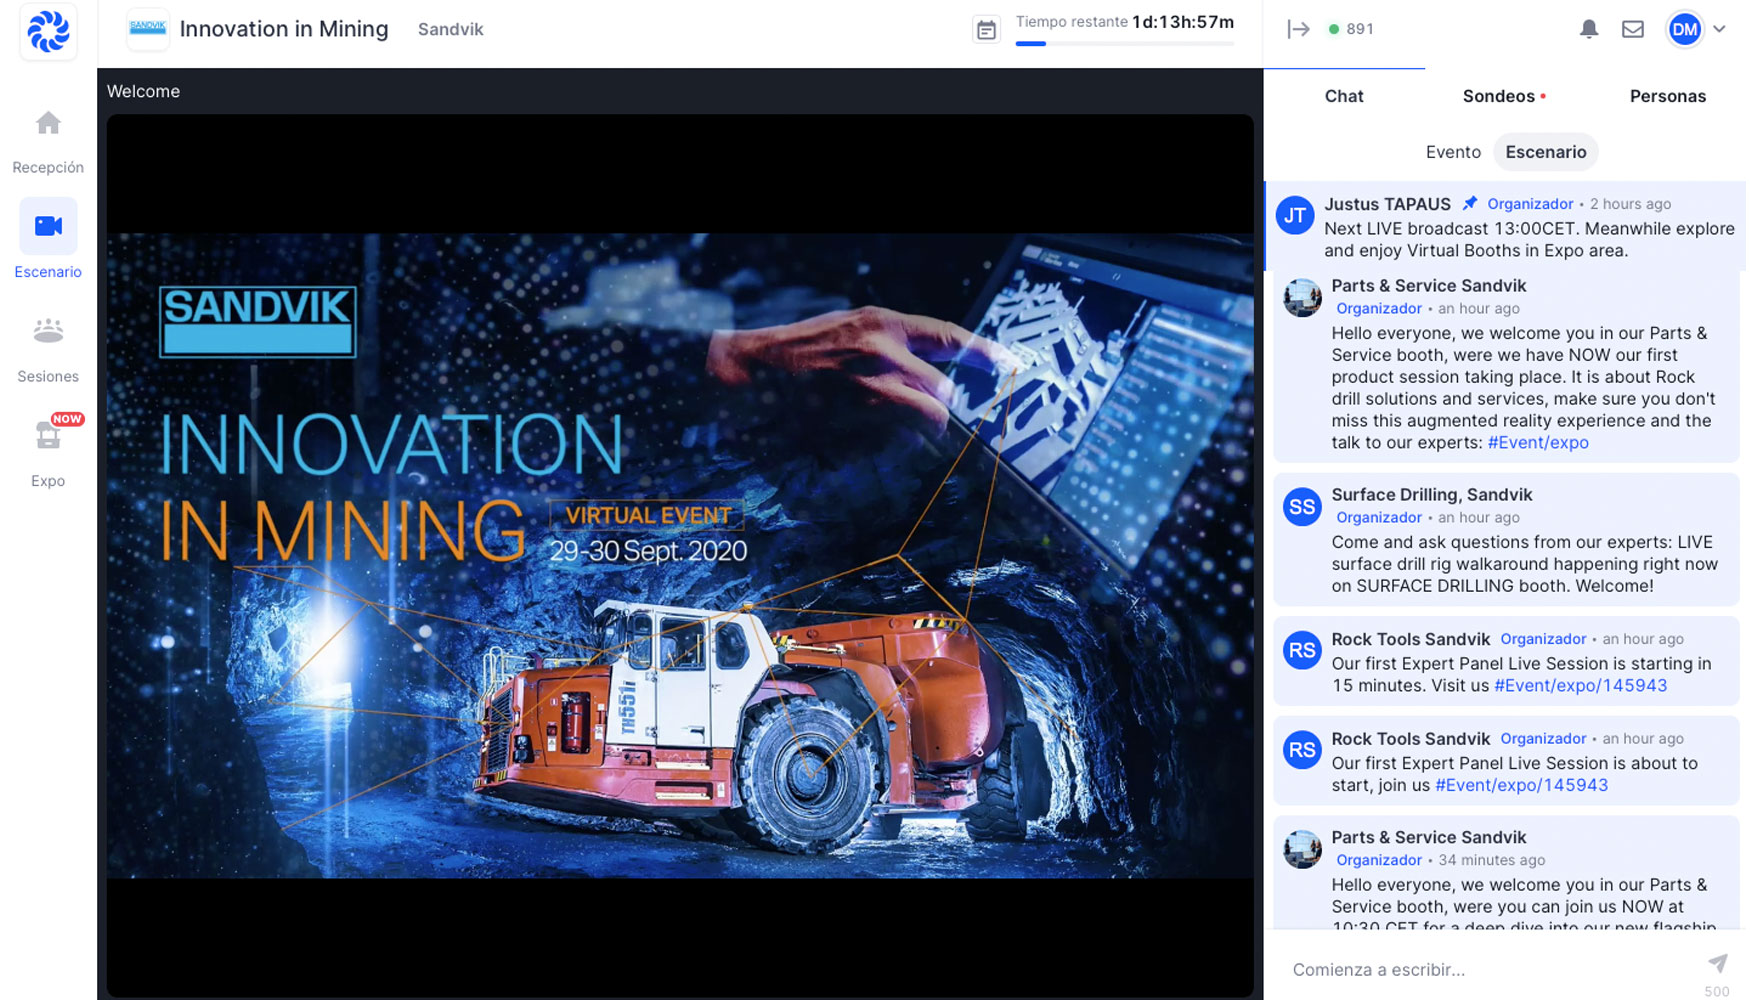Open the #Event/expo link
1750x1000 pixels.
click(x=1538, y=442)
